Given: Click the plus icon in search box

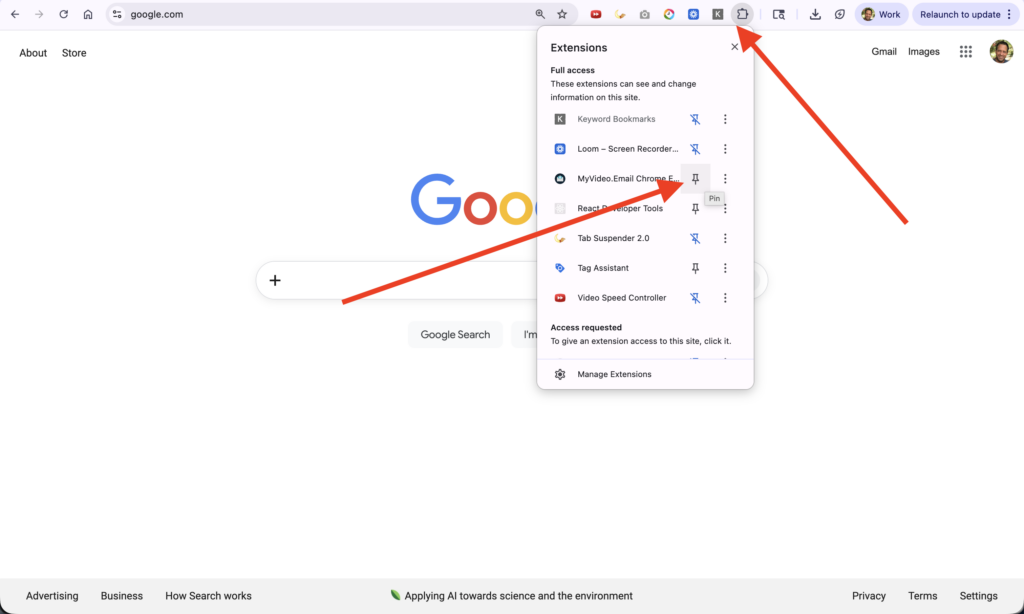Looking at the screenshot, I should [x=275, y=280].
